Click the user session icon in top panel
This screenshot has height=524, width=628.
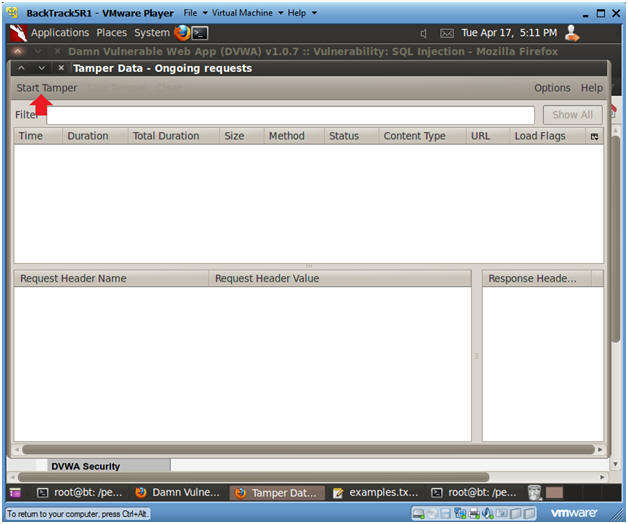pyautogui.click(x=572, y=33)
